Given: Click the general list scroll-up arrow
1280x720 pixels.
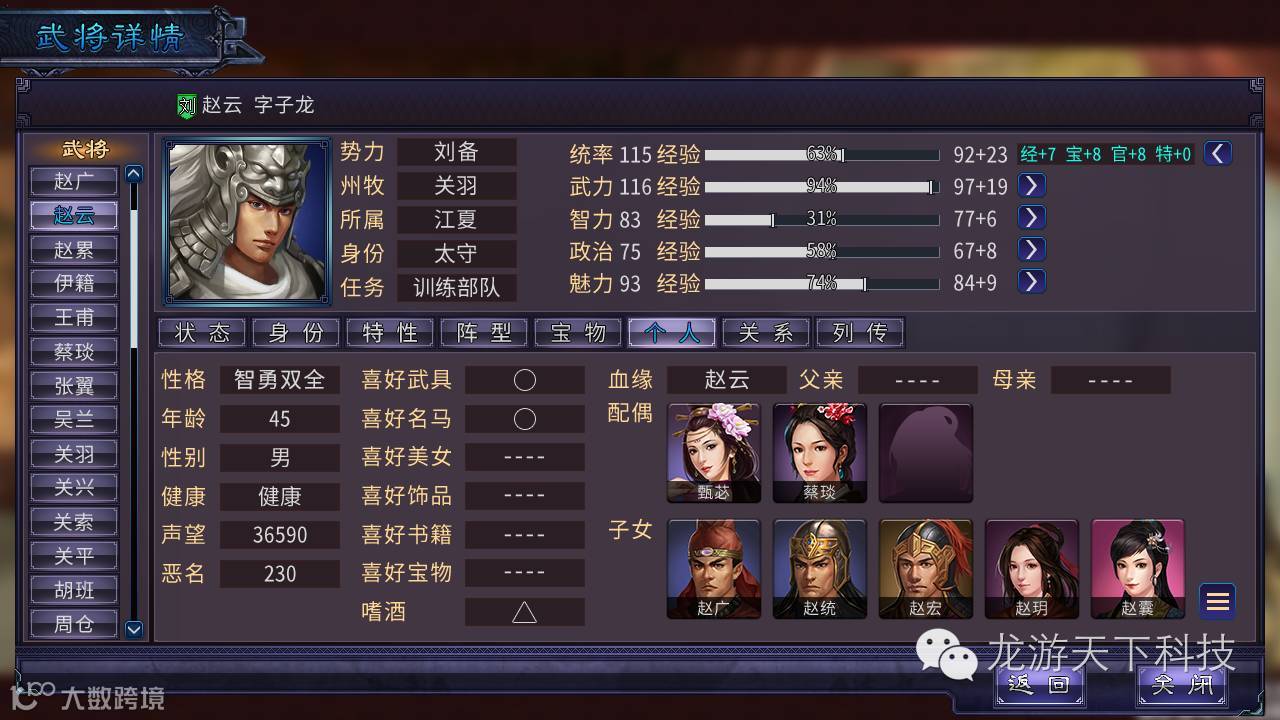Looking at the screenshot, I should click(x=134, y=174).
